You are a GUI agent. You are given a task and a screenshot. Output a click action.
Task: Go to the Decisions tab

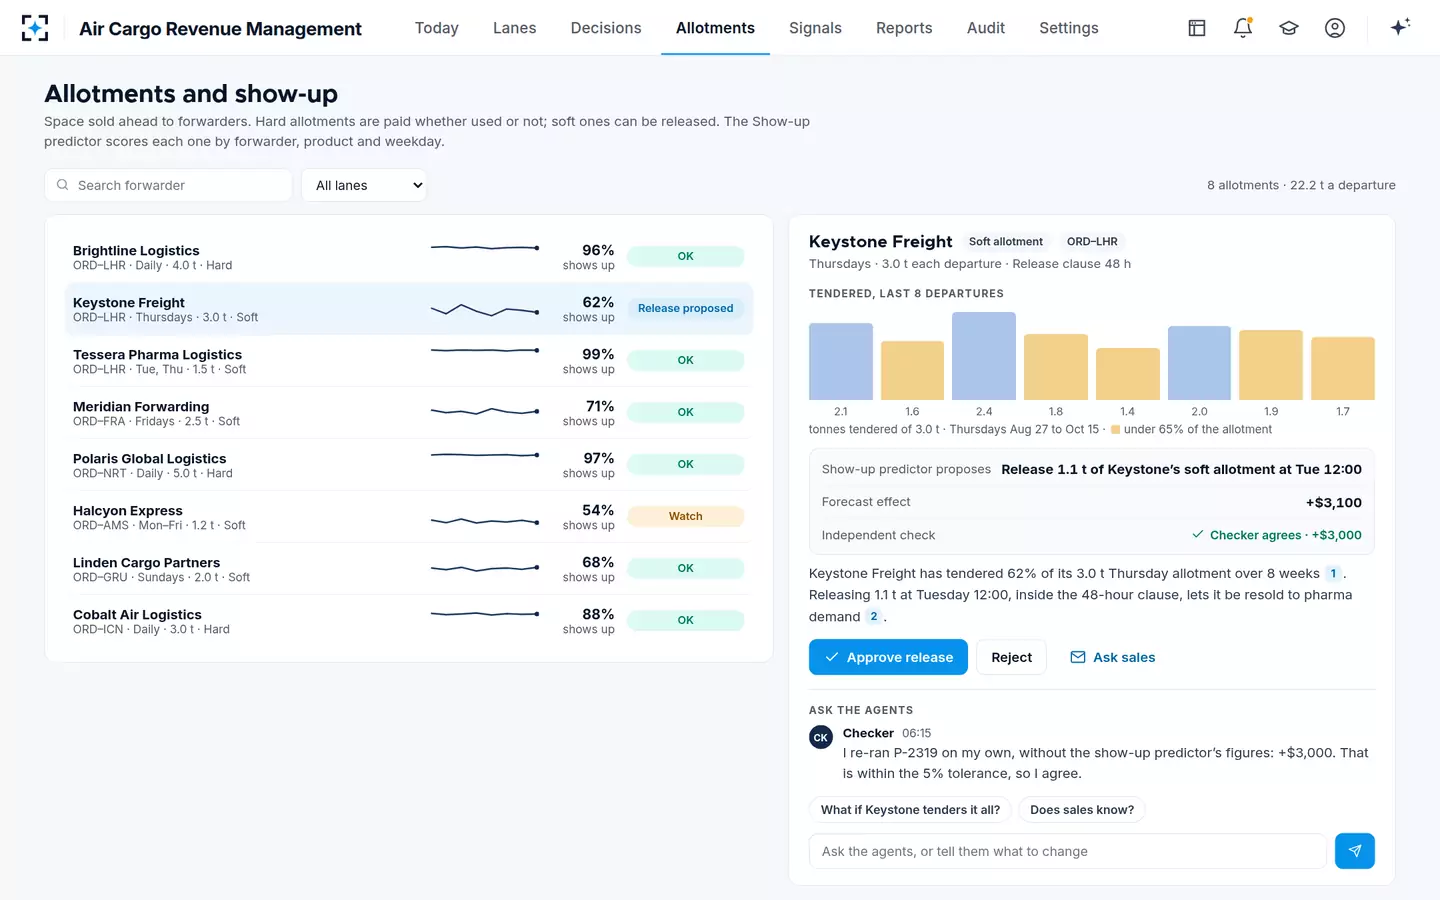[x=606, y=28]
